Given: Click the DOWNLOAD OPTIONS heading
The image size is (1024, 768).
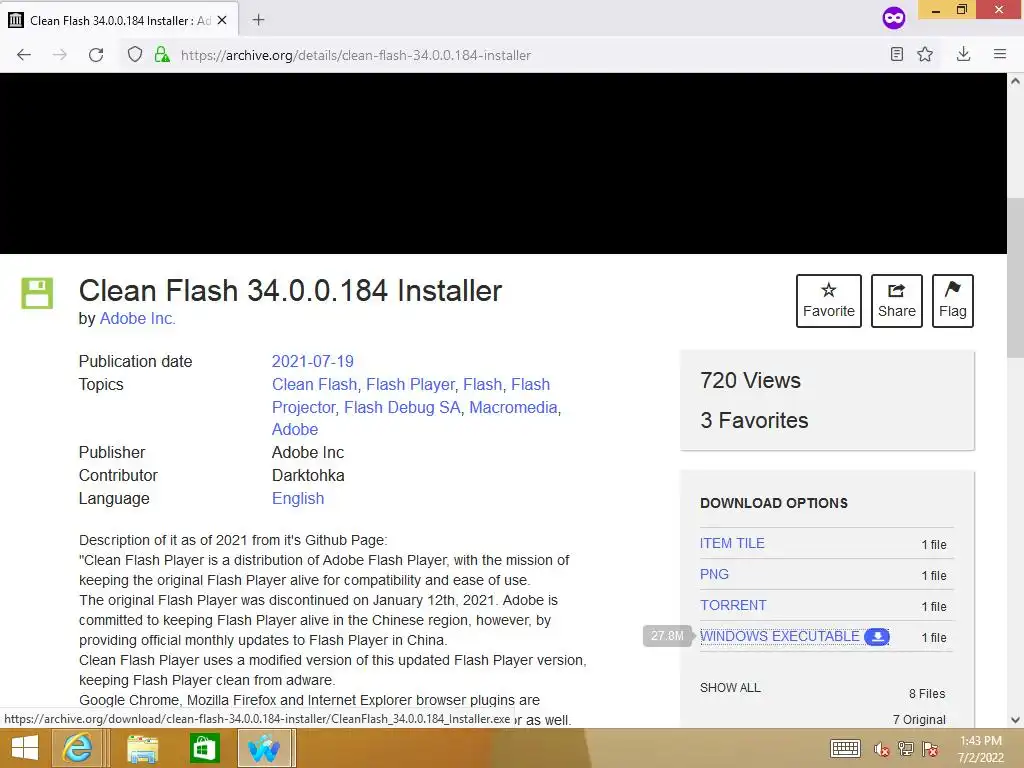Looking at the screenshot, I should (774, 503).
